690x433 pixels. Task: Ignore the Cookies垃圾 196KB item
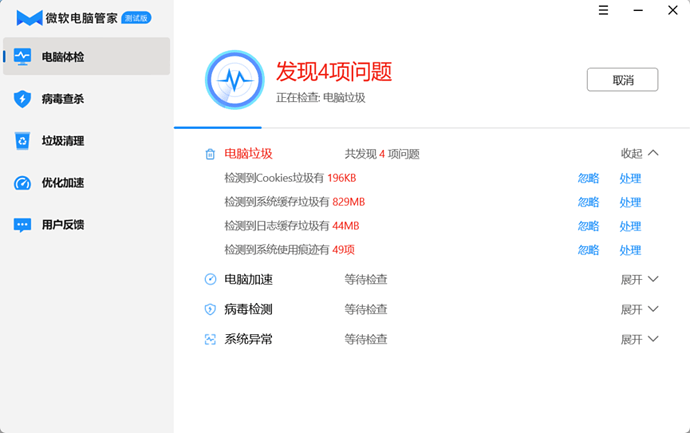(x=588, y=178)
